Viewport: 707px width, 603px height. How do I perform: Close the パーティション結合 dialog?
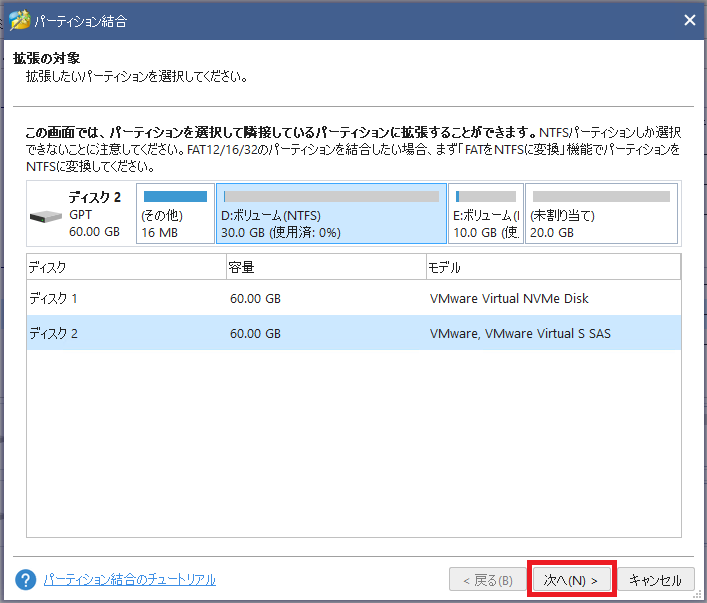(x=689, y=20)
